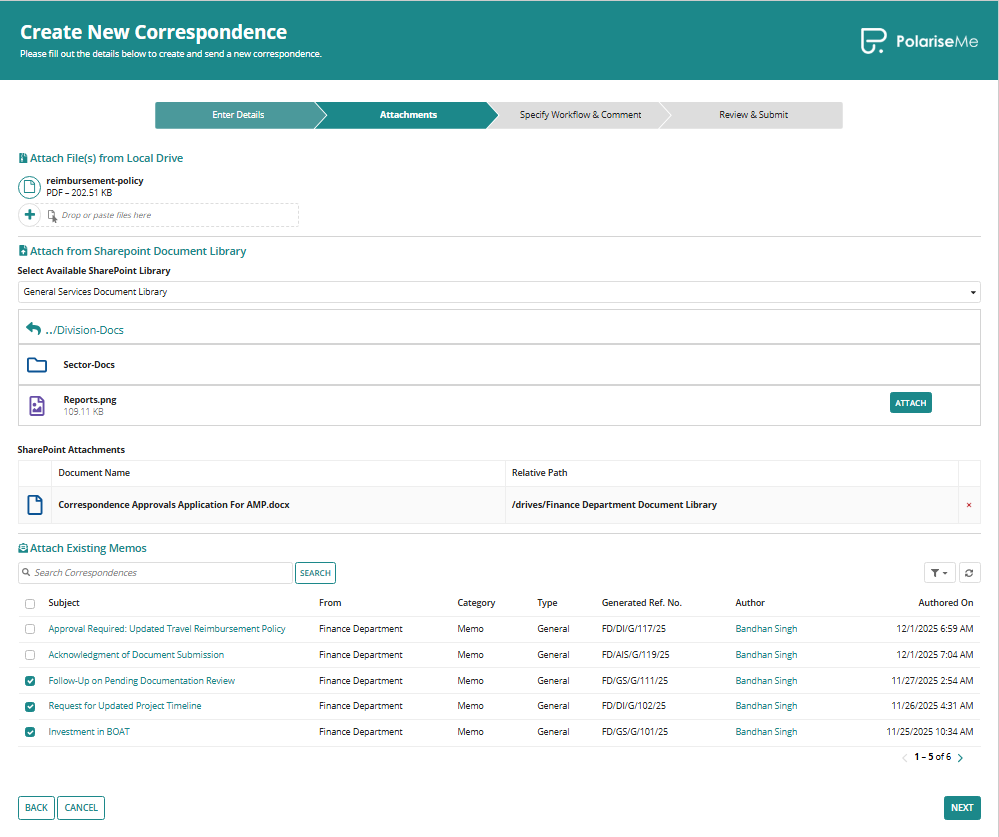The width and height of the screenshot is (999, 837).
Task: Open the SharePoint library dropdown
Action: point(498,292)
